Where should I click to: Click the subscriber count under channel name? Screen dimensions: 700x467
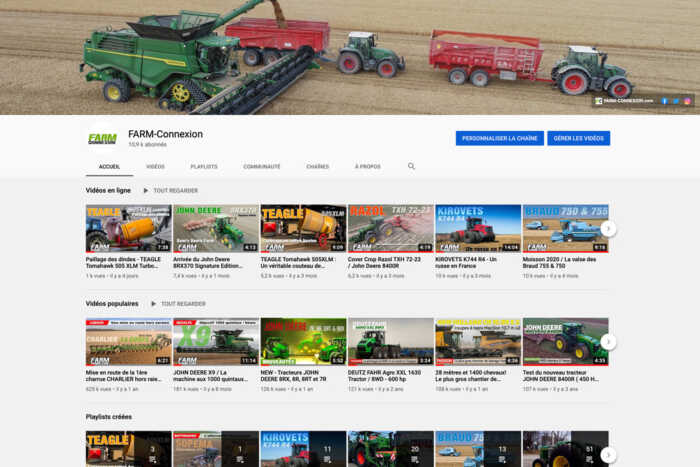[148, 145]
